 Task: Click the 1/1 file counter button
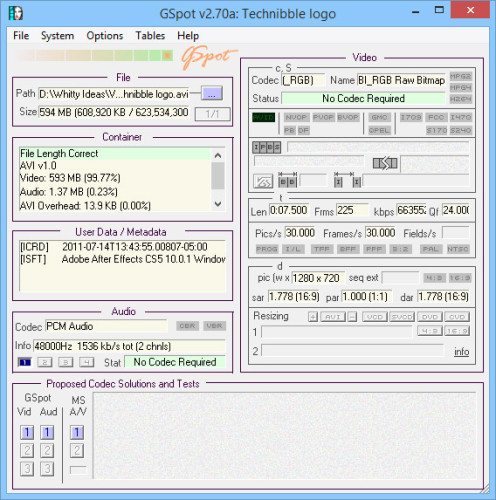(212, 114)
